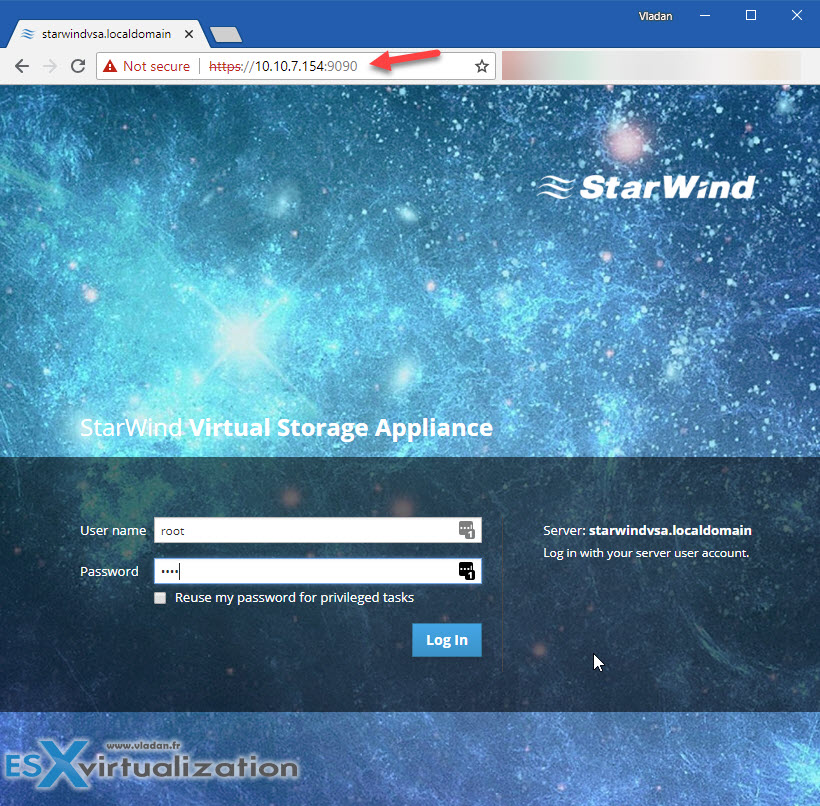Click the browser forward arrow

coord(50,66)
